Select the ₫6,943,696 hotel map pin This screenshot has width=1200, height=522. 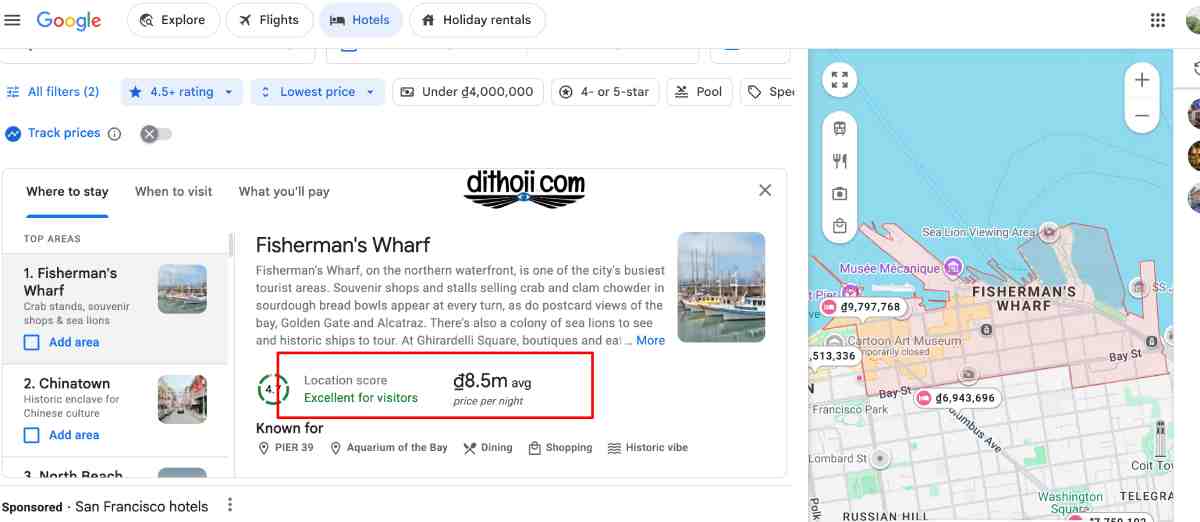(x=957, y=398)
